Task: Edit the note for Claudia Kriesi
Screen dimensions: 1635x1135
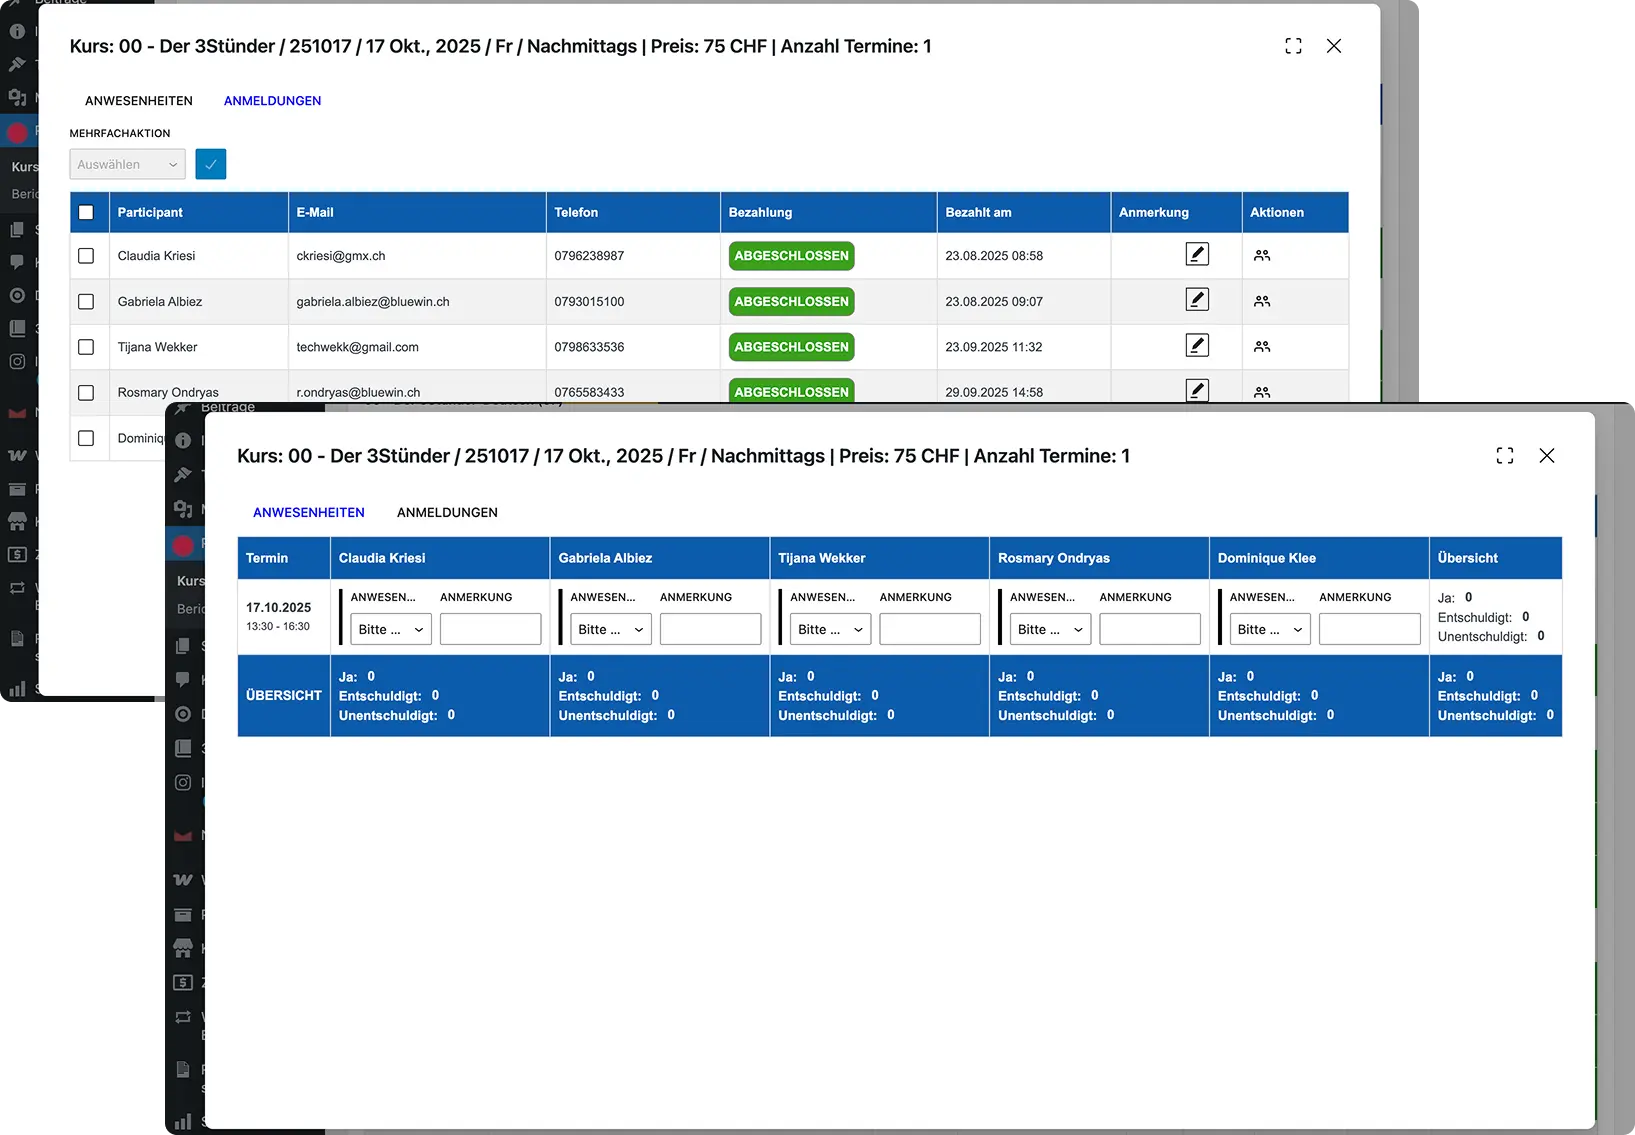Action: [x=1197, y=255]
